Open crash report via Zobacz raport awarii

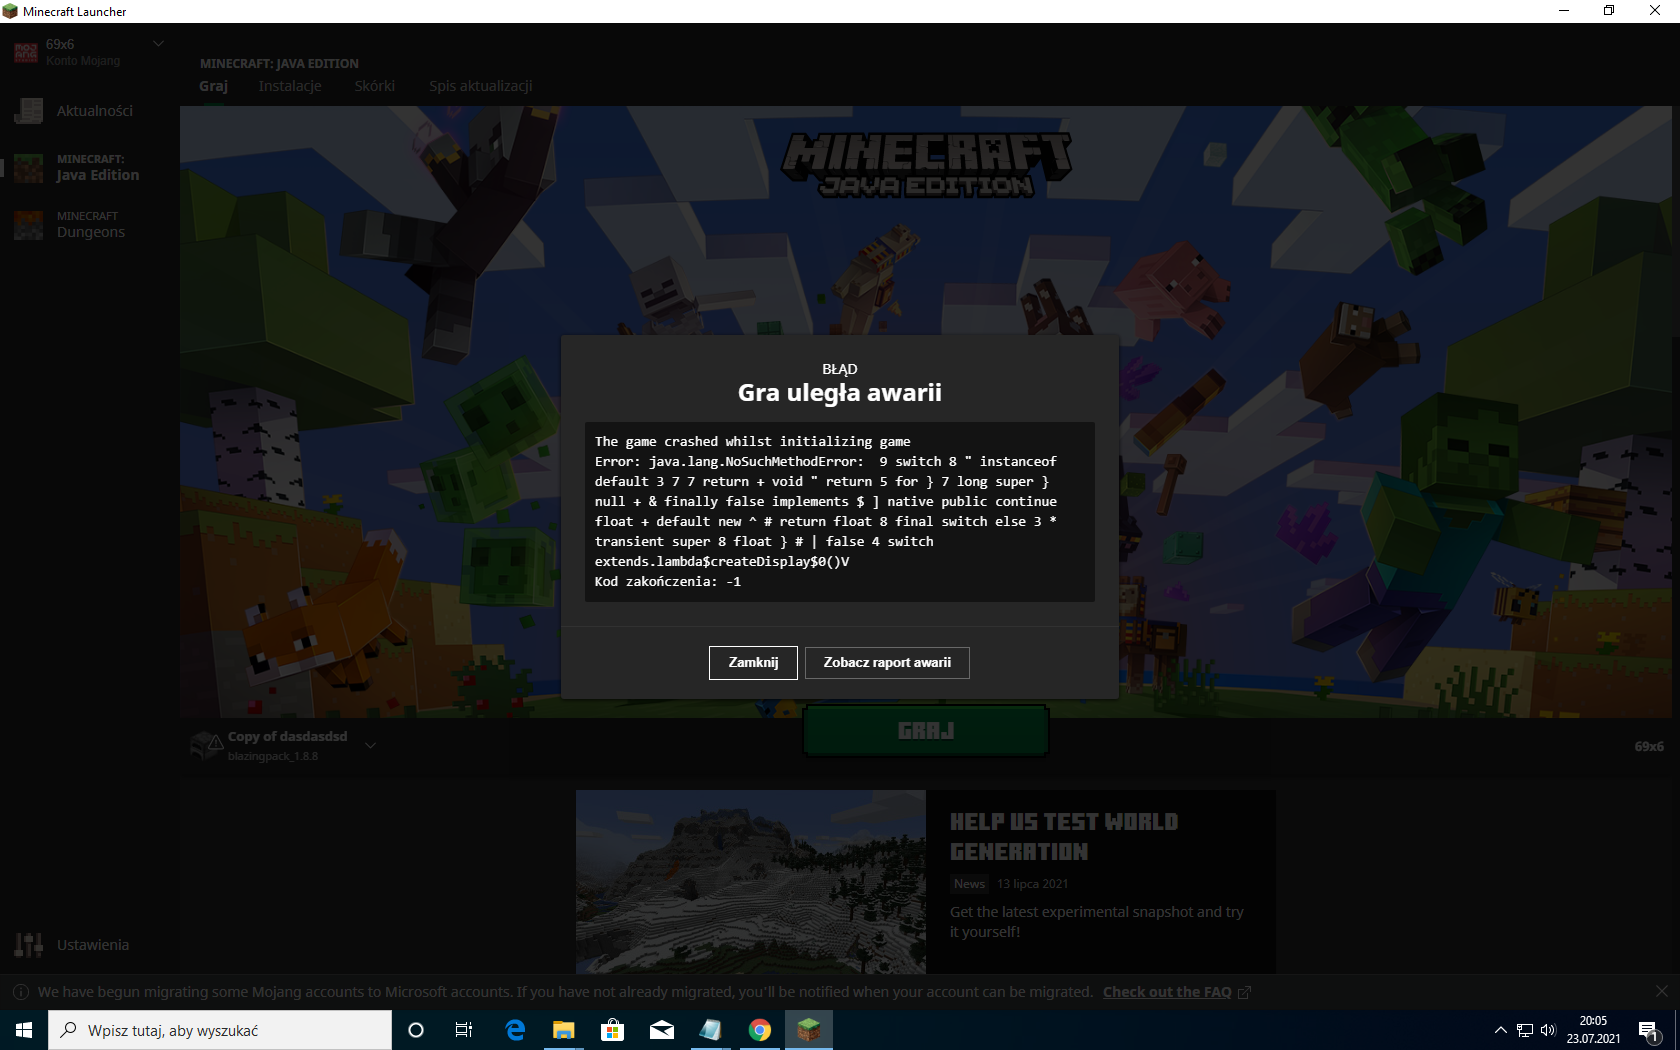pos(887,662)
